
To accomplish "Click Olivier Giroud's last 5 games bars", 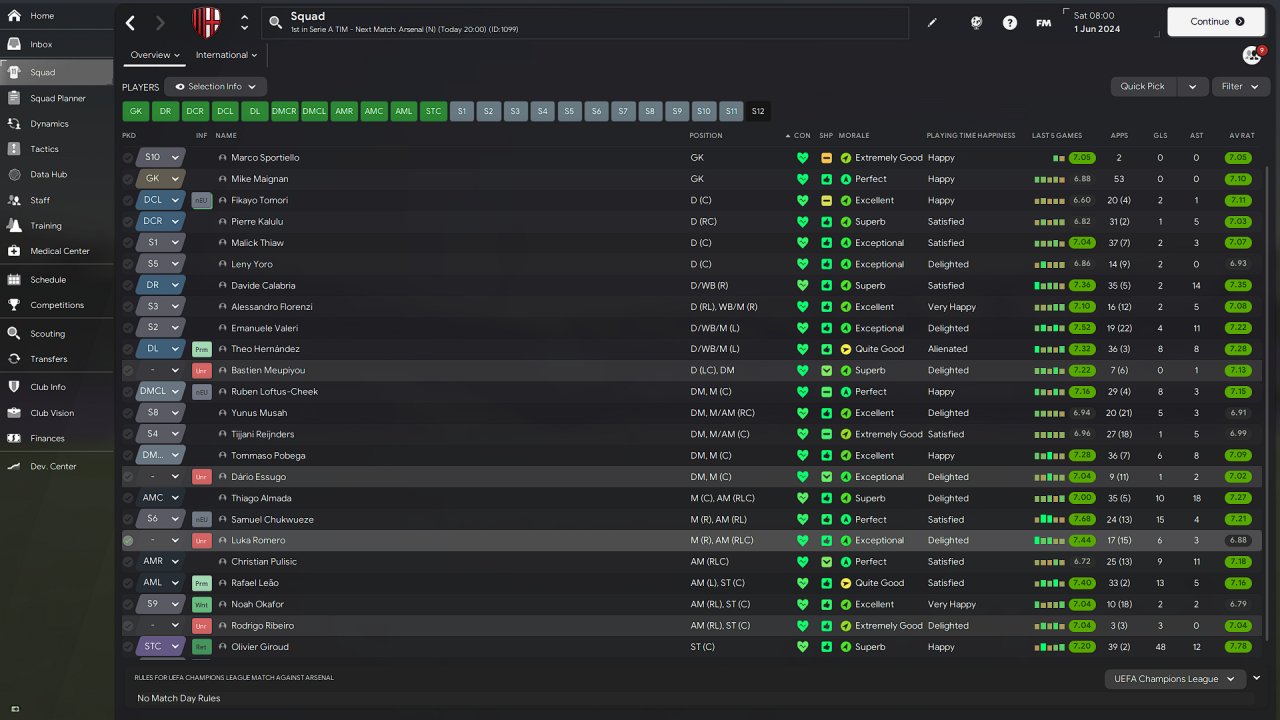I will [1049, 647].
